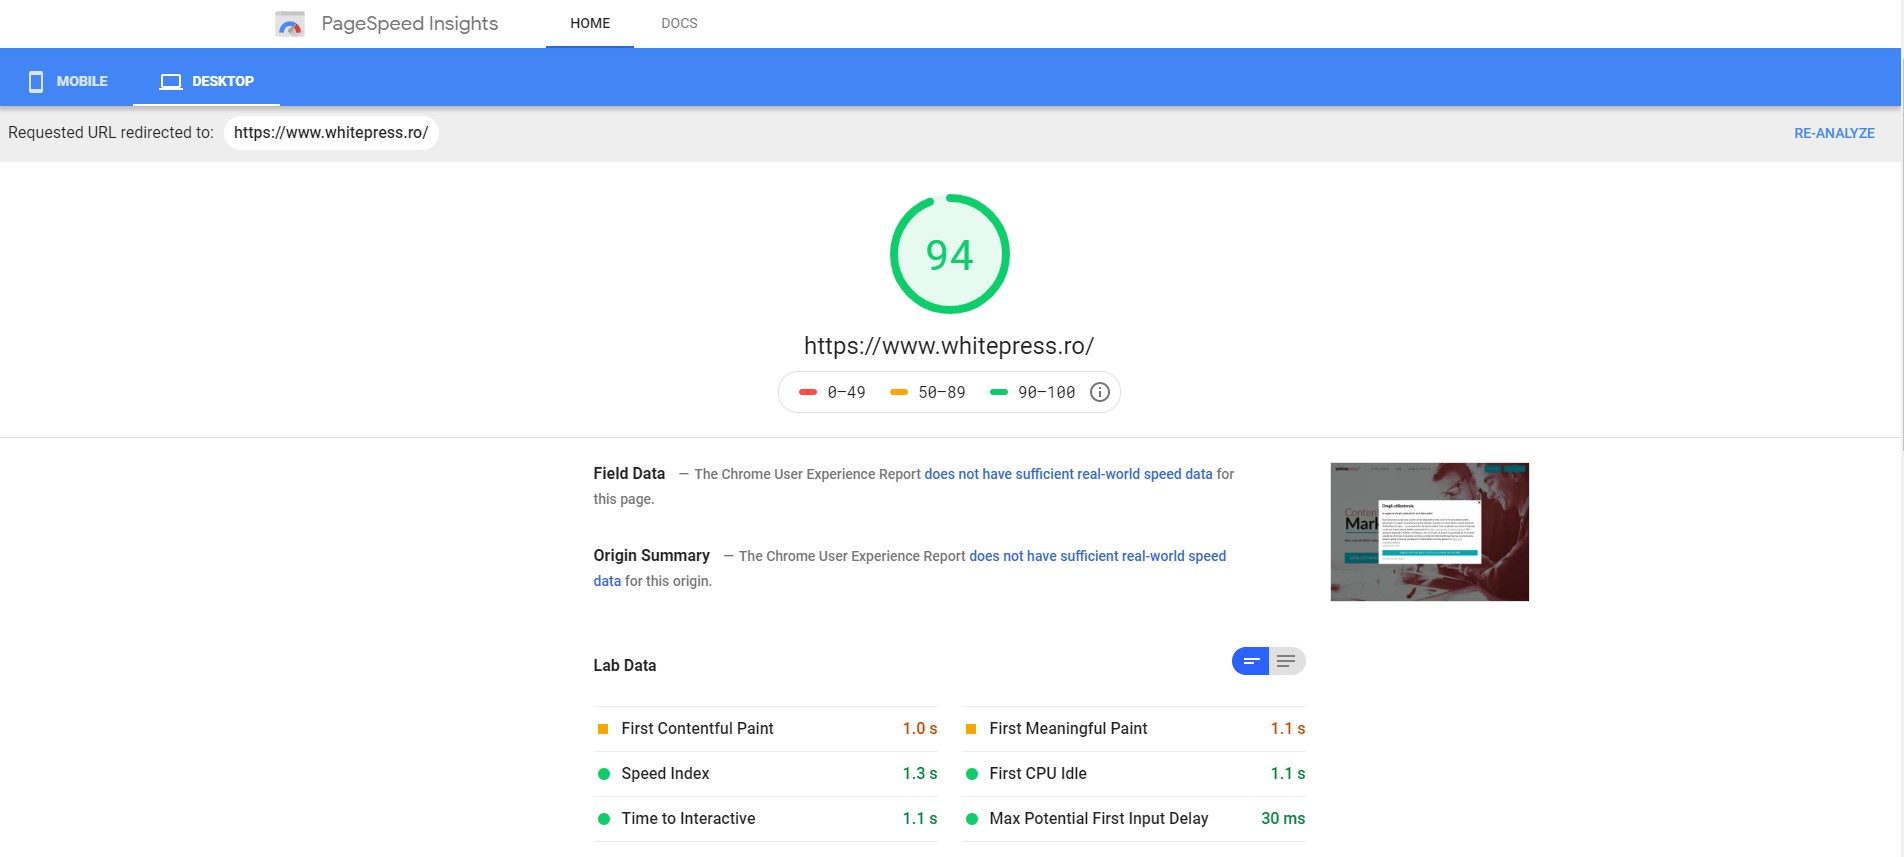Switch to the MOBILE results tab
This screenshot has height=857, width=1904.
pyautogui.click(x=67, y=81)
